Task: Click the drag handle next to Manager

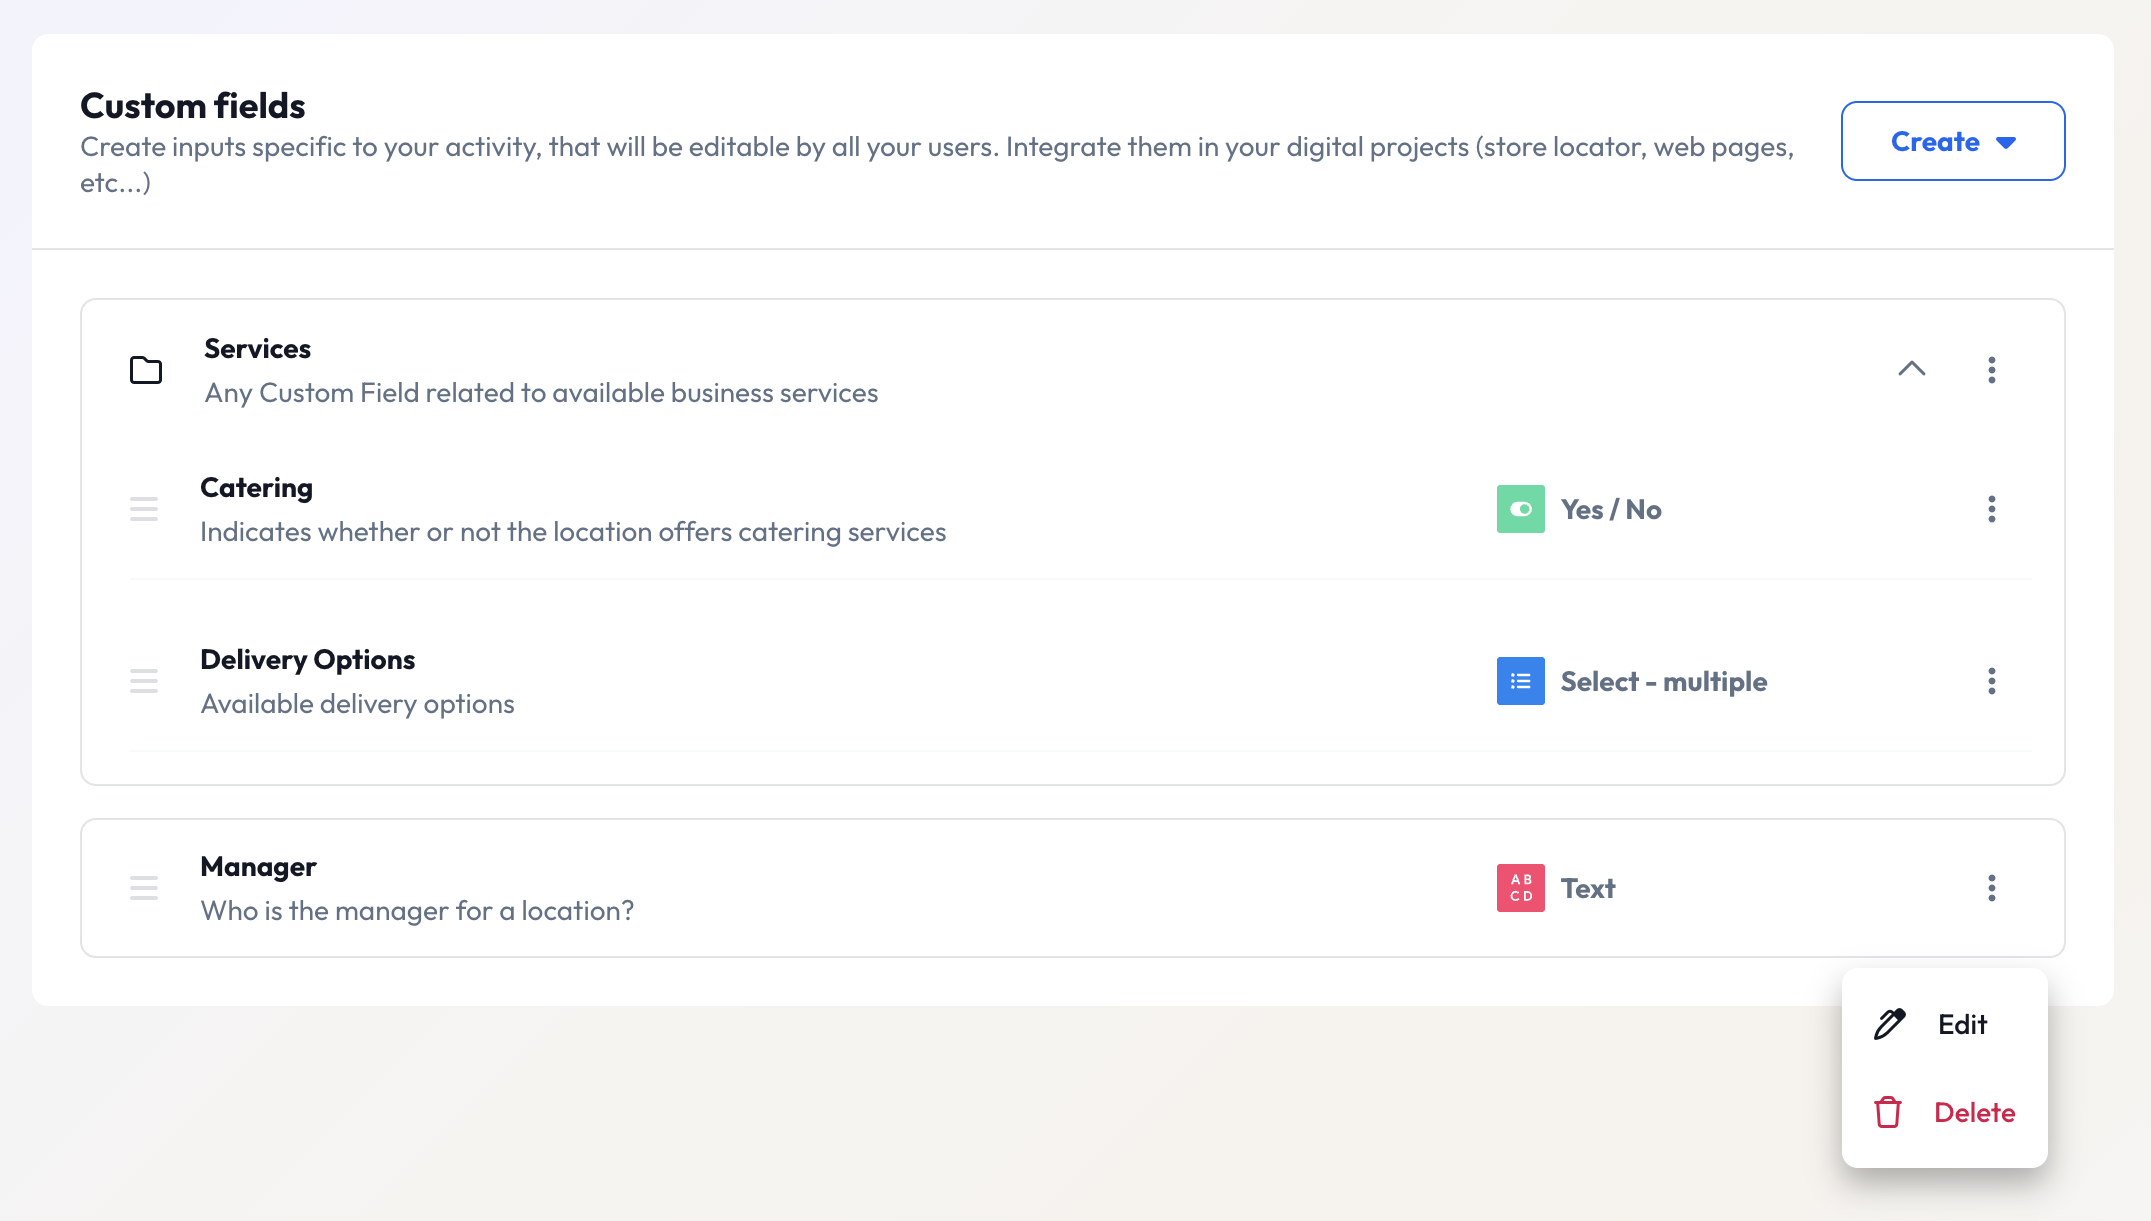Action: coord(144,887)
